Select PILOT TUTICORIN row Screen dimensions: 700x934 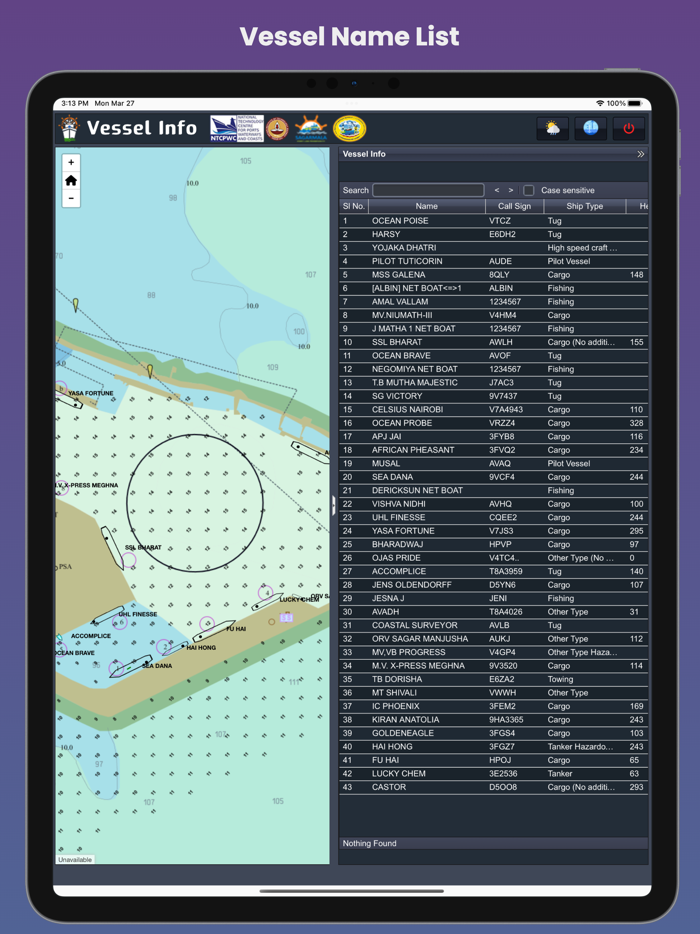click(x=493, y=261)
